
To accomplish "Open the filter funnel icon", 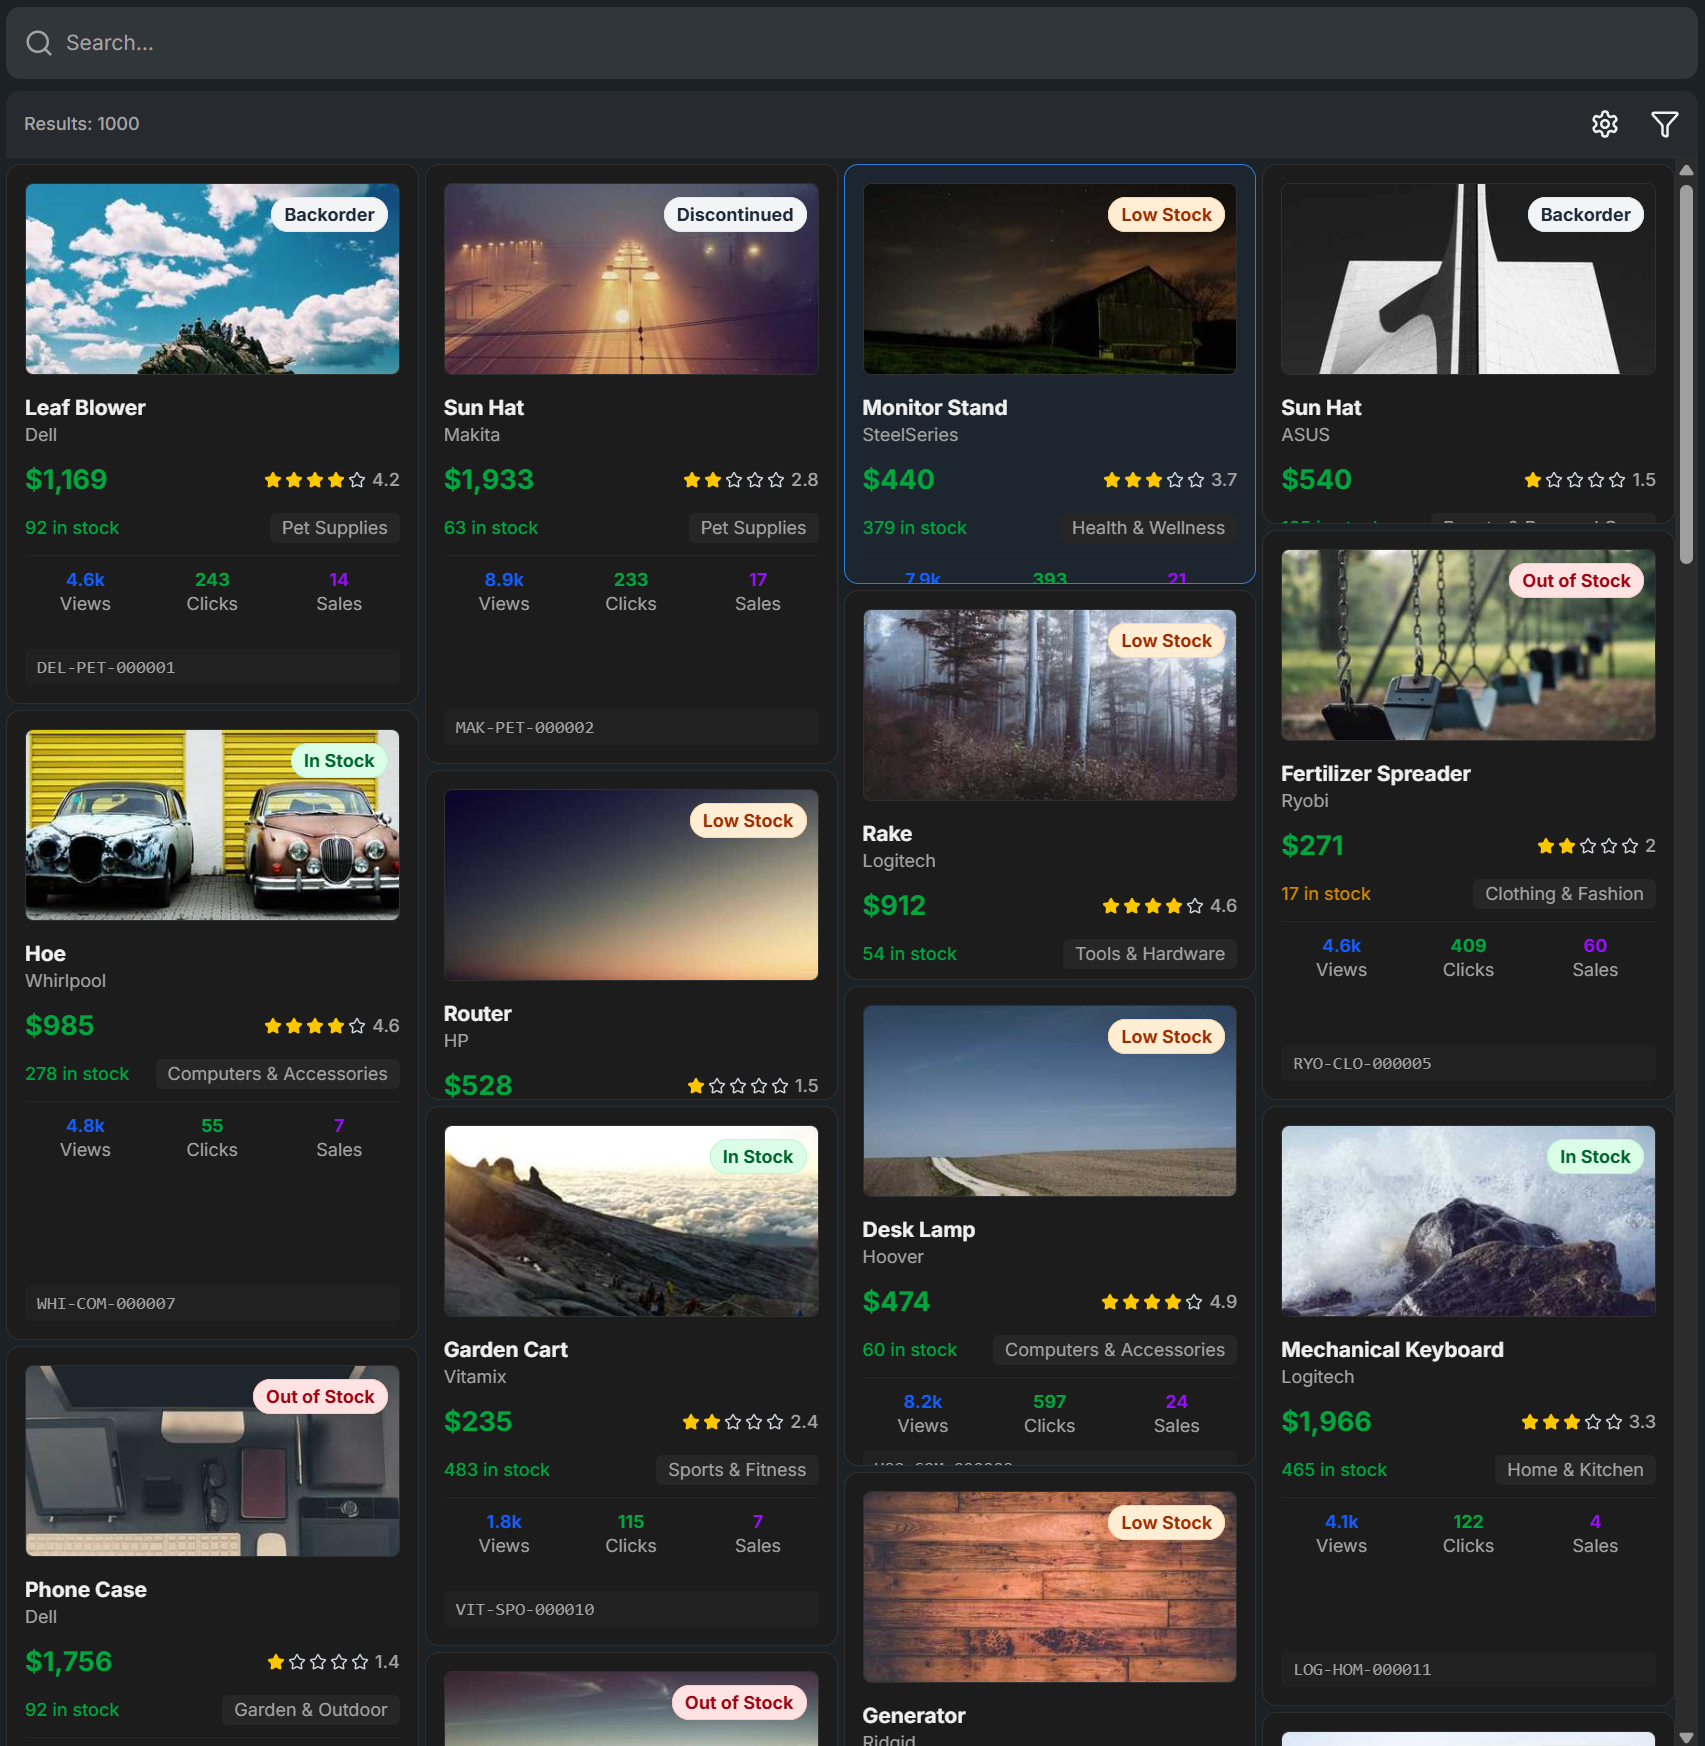I will [x=1664, y=124].
